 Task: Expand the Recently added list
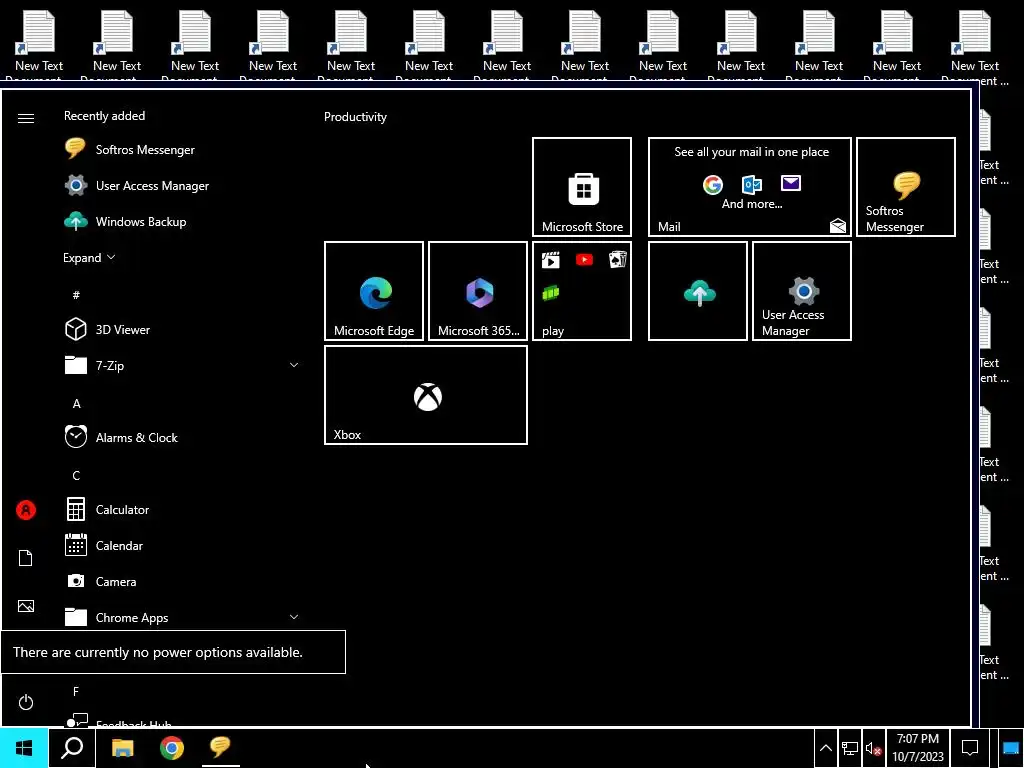(89, 257)
